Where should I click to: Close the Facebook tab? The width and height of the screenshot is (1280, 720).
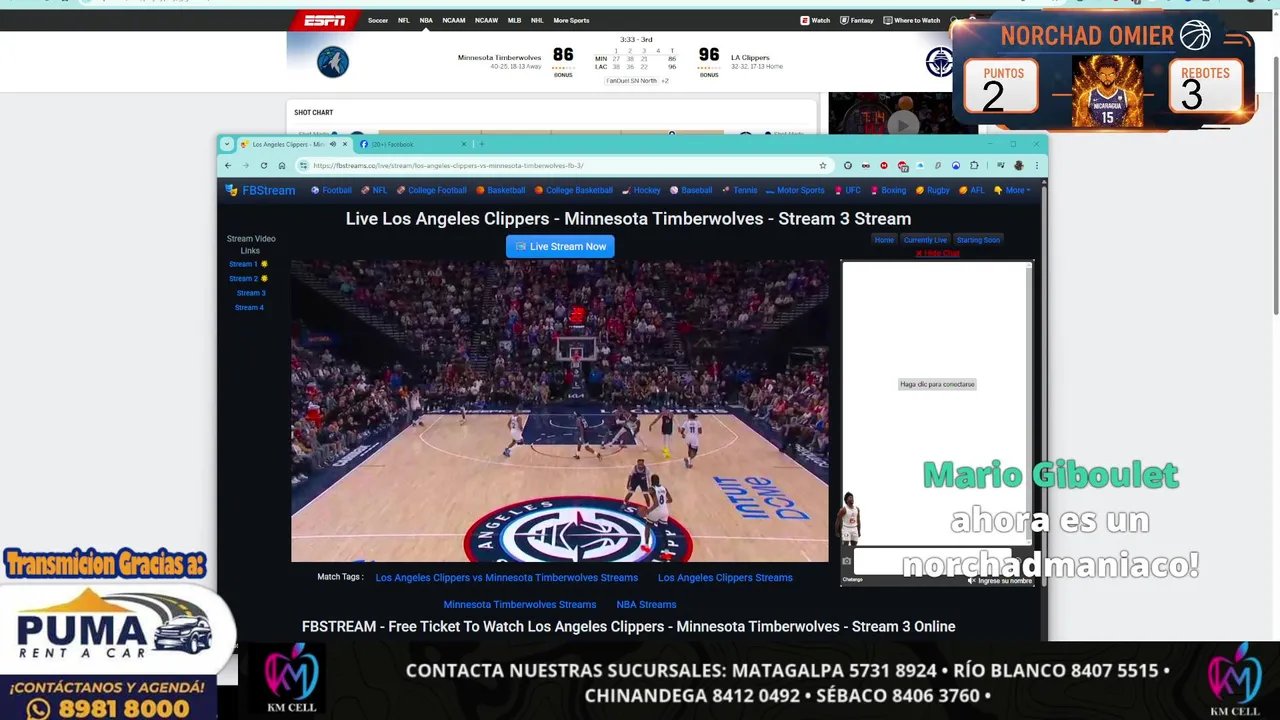pyautogui.click(x=464, y=144)
